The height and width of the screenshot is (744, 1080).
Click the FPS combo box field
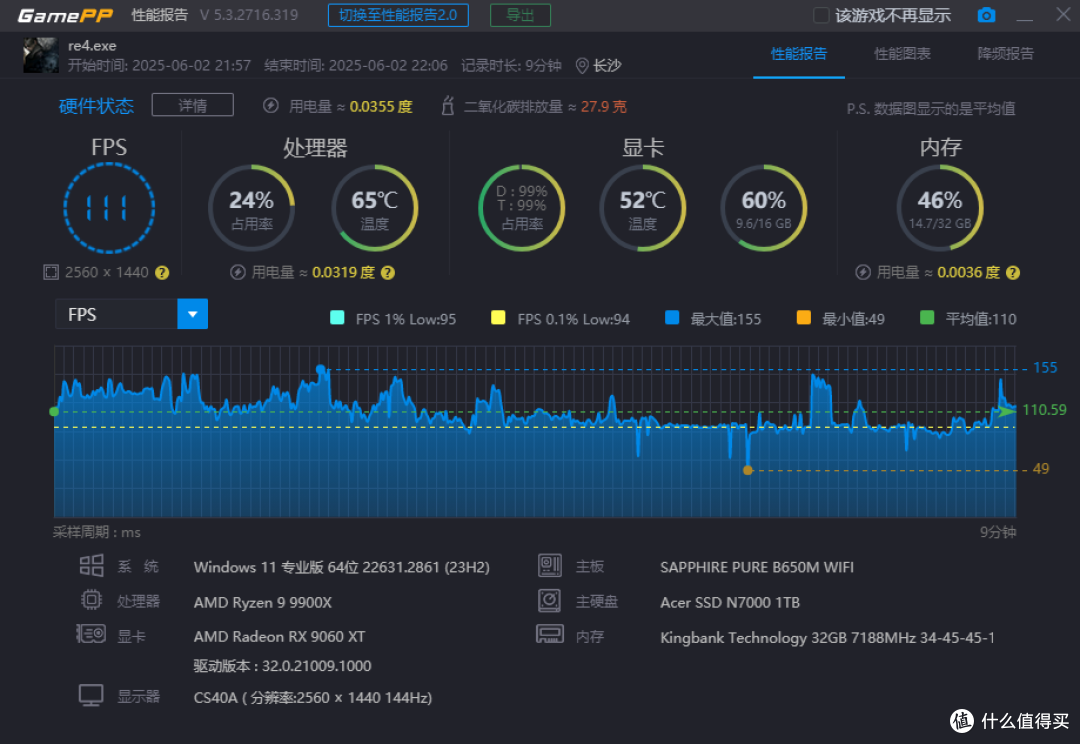[x=132, y=314]
